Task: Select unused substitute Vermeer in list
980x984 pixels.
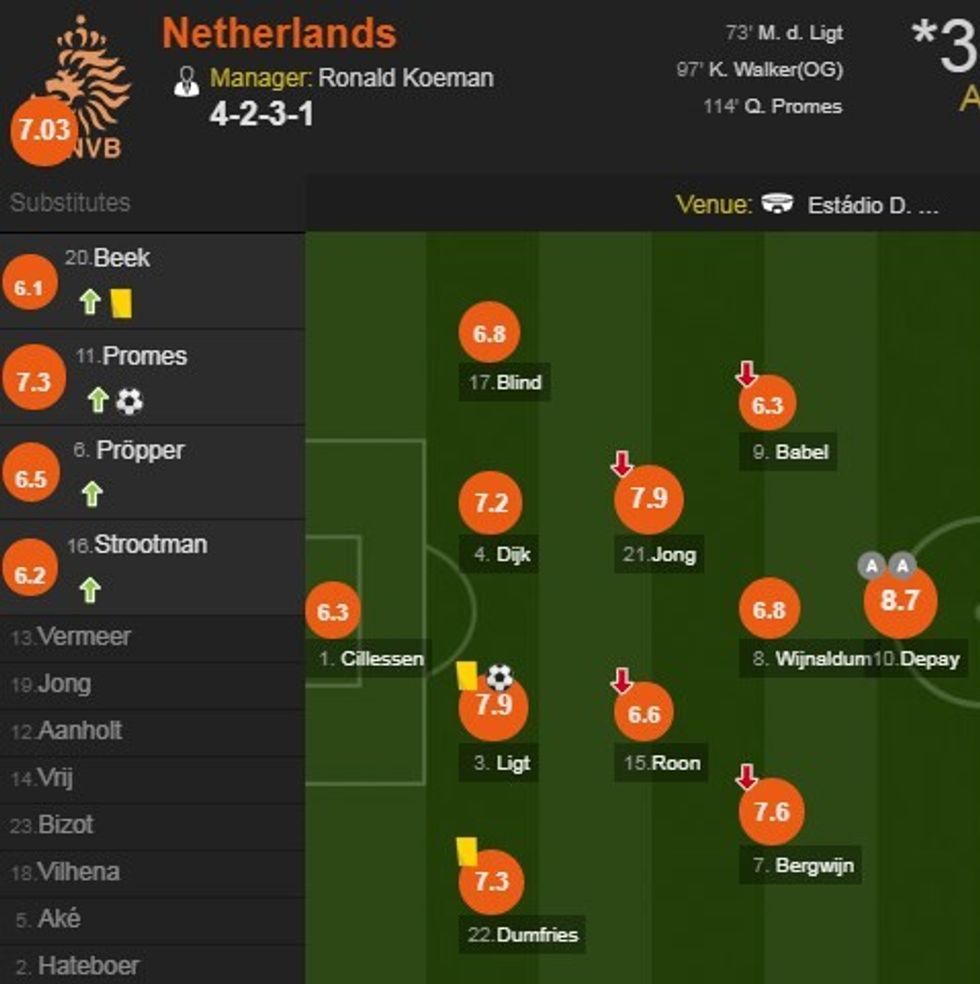Action: pyautogui.click(x=82, y=637)
